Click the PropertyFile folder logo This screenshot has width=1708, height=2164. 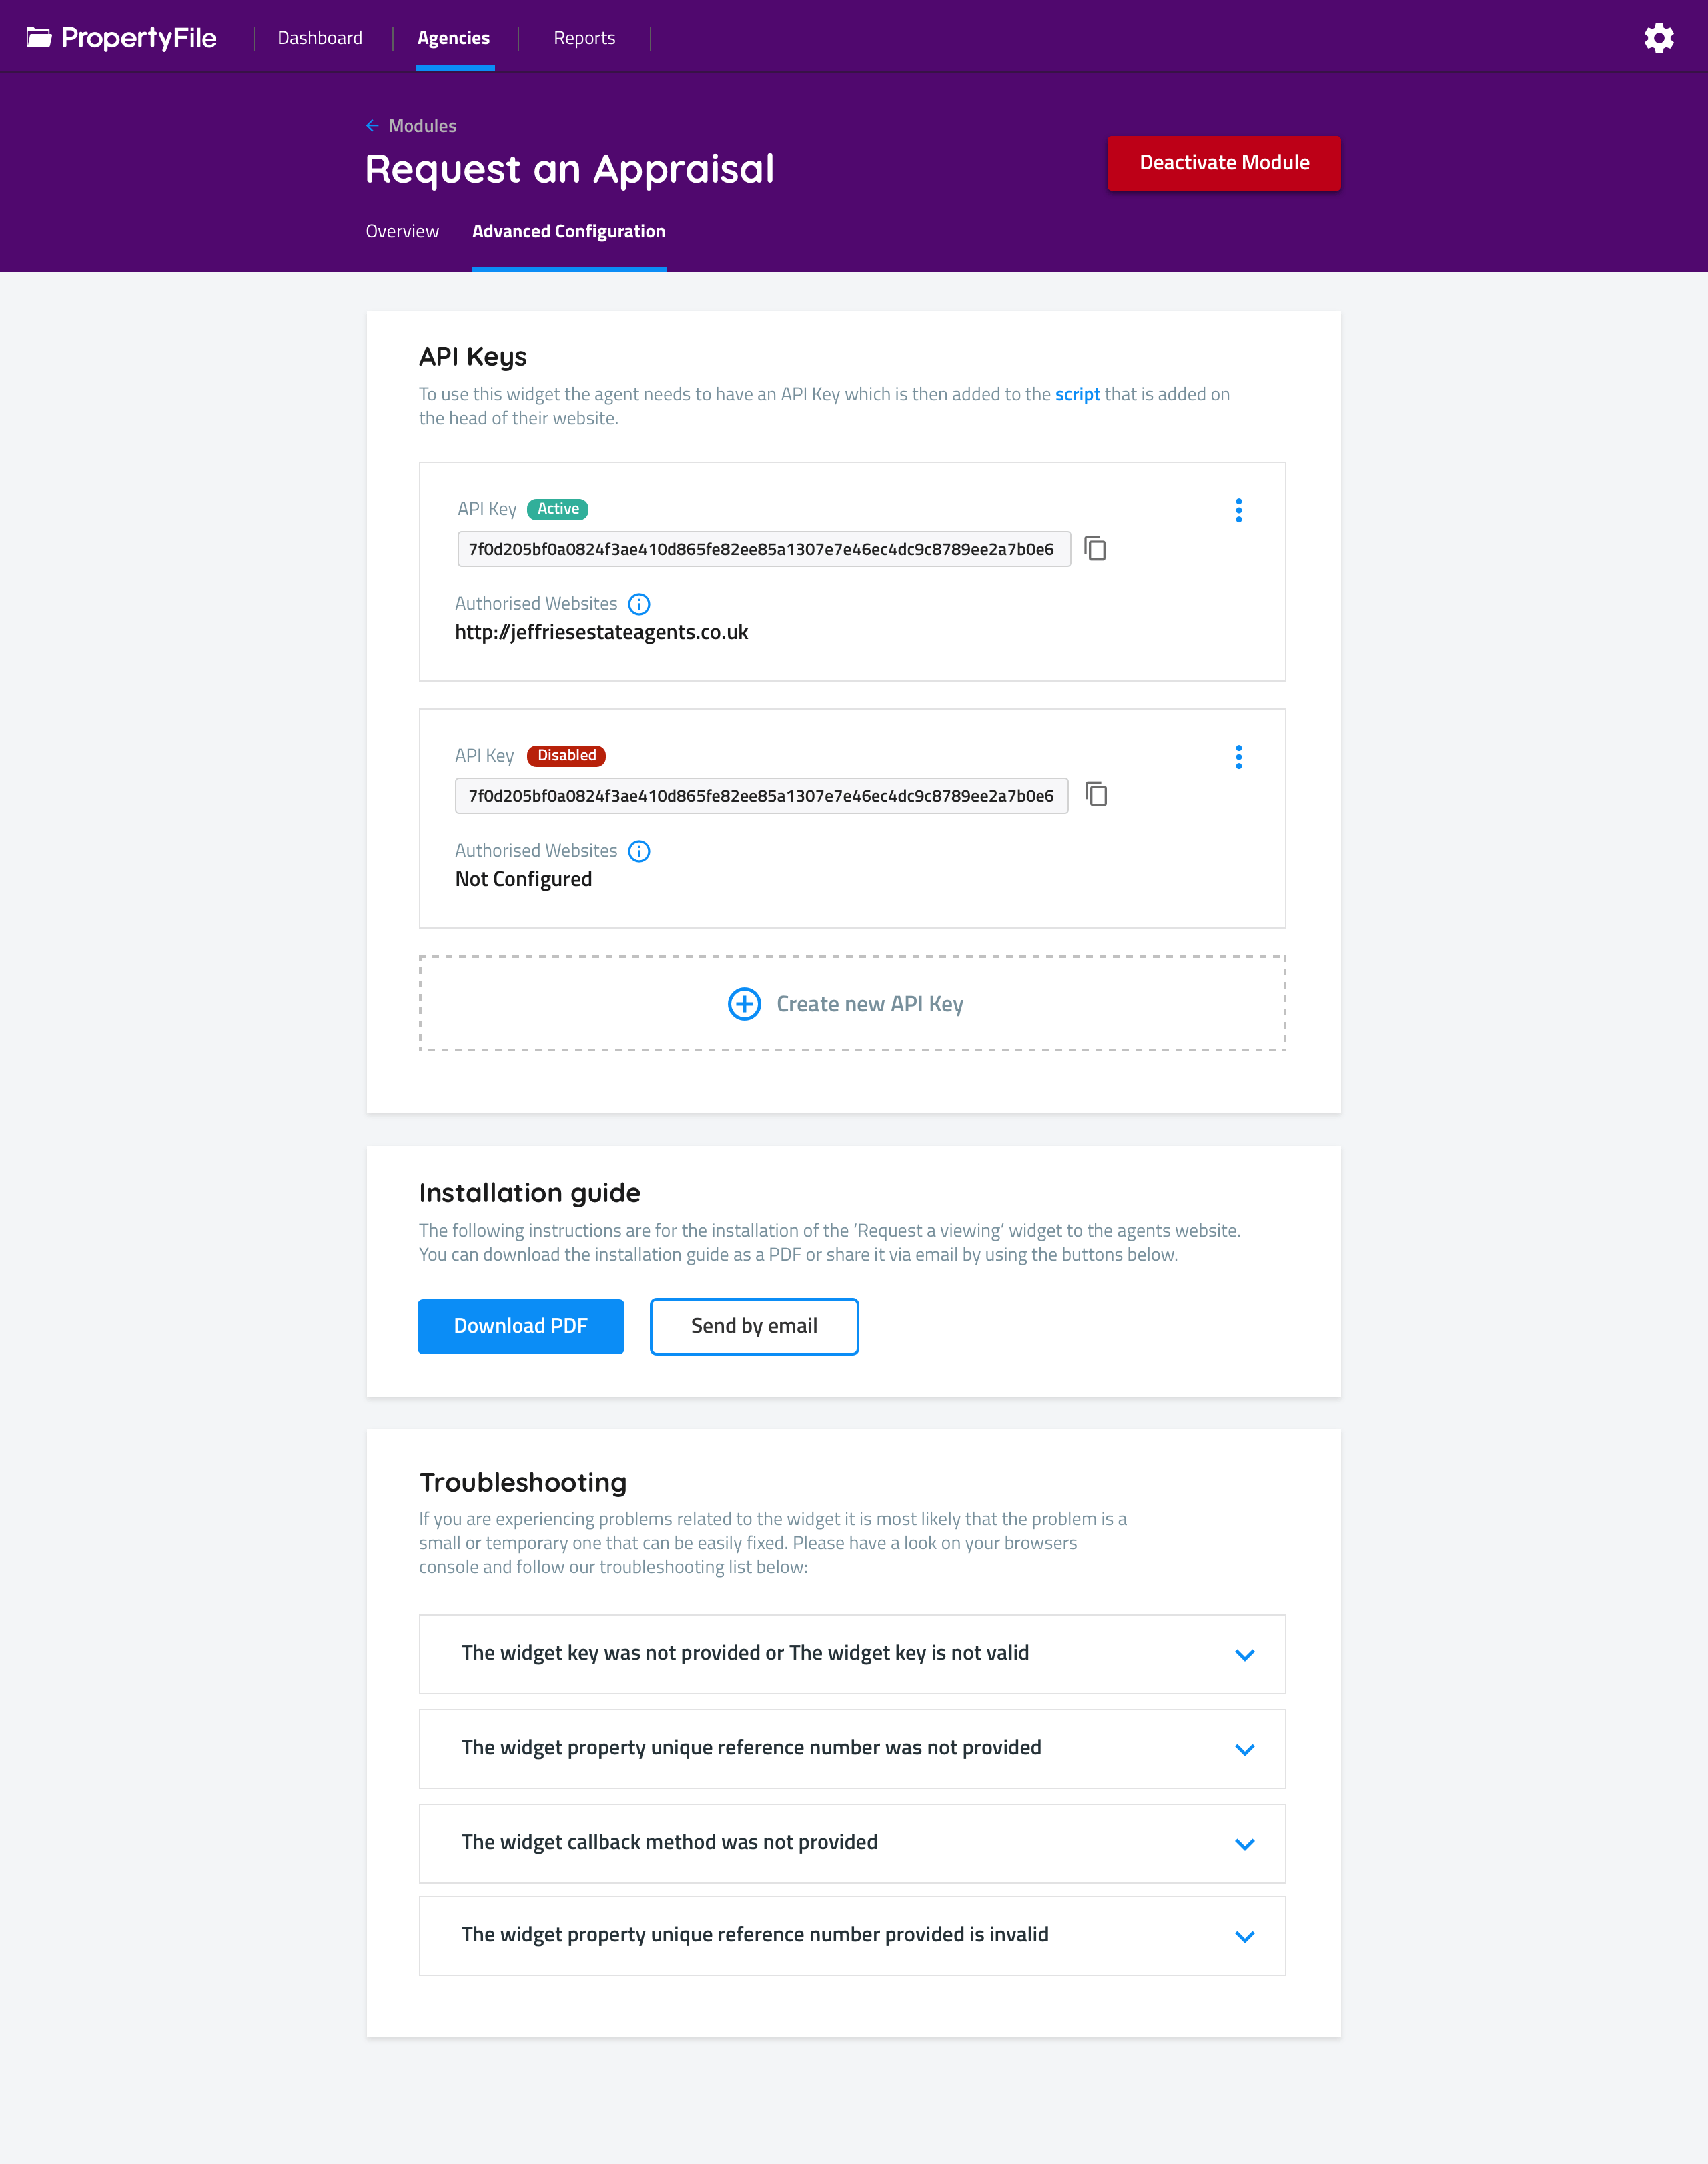39,38
